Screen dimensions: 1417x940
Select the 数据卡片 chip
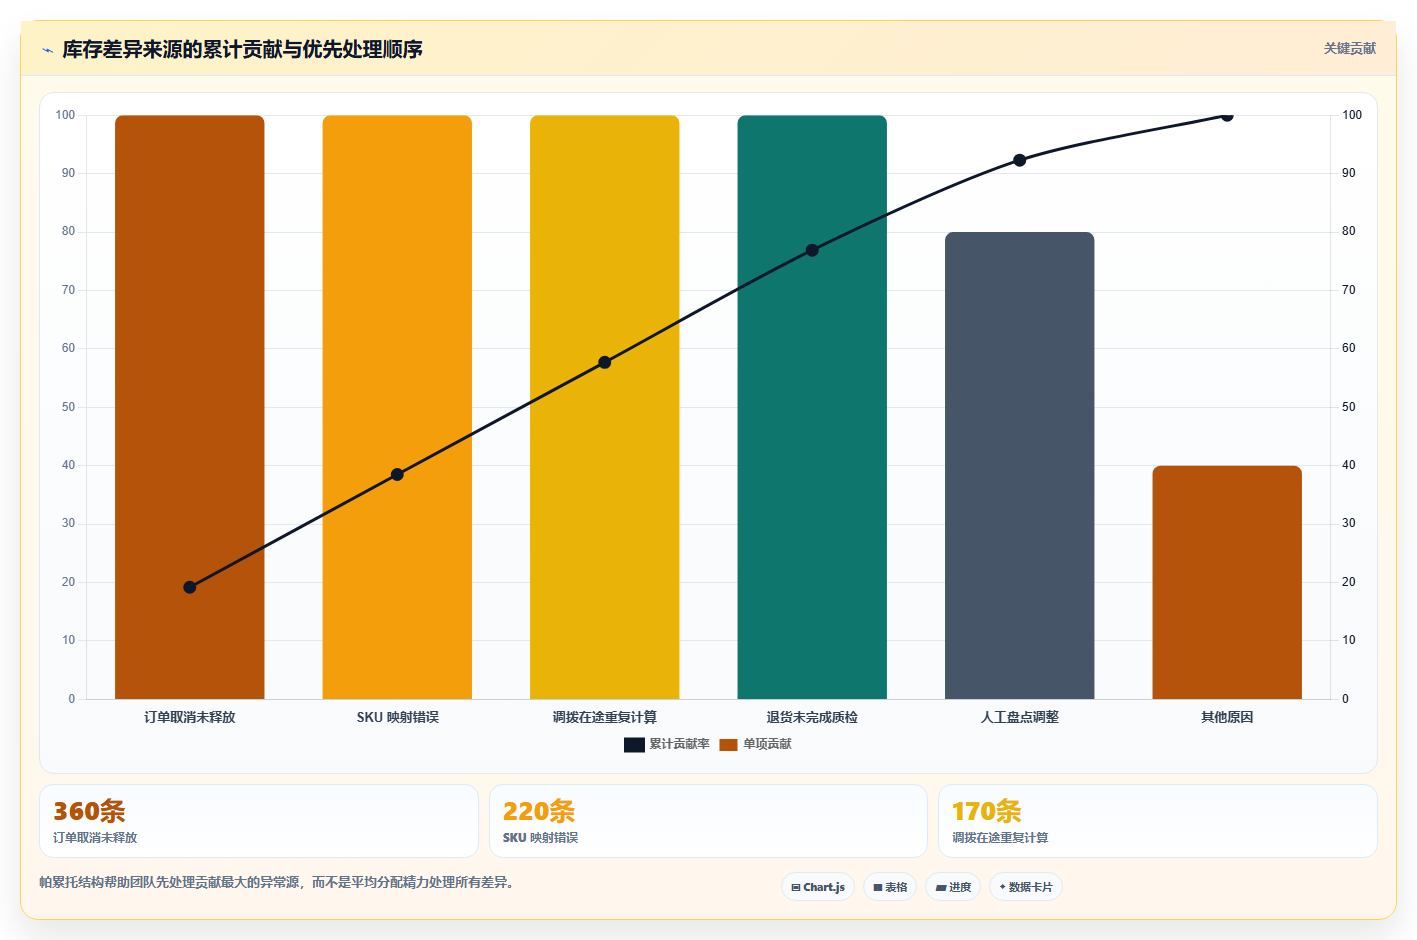pos(1026,887)
